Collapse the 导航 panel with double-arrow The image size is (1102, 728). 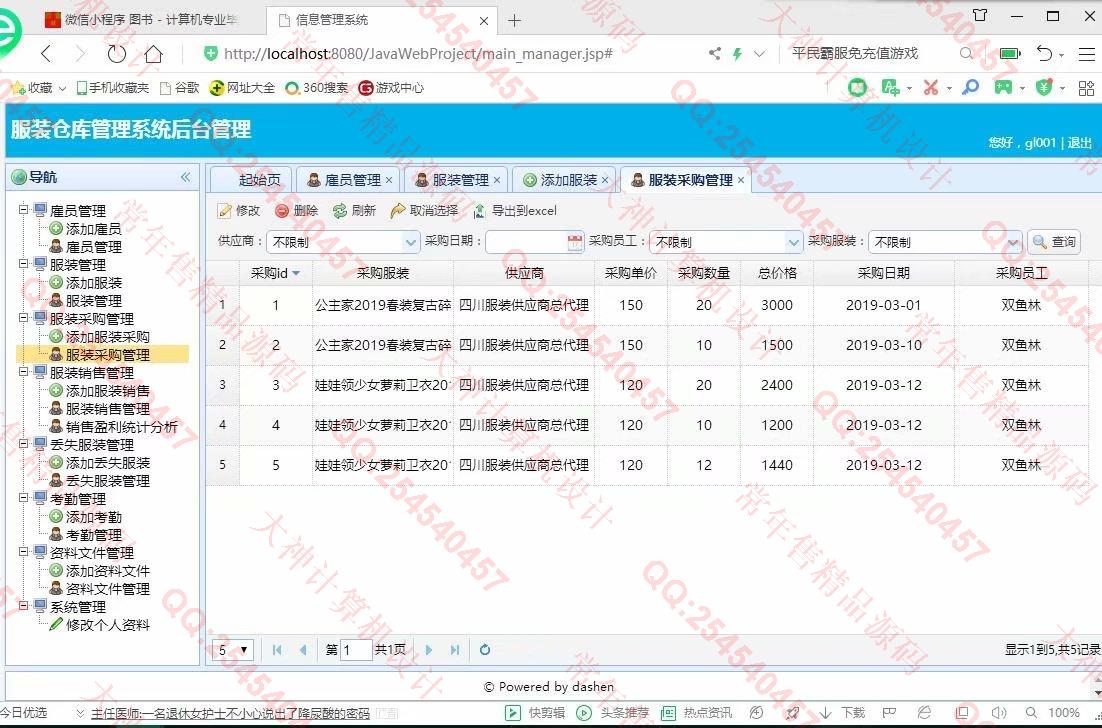[x=186, y=177]
